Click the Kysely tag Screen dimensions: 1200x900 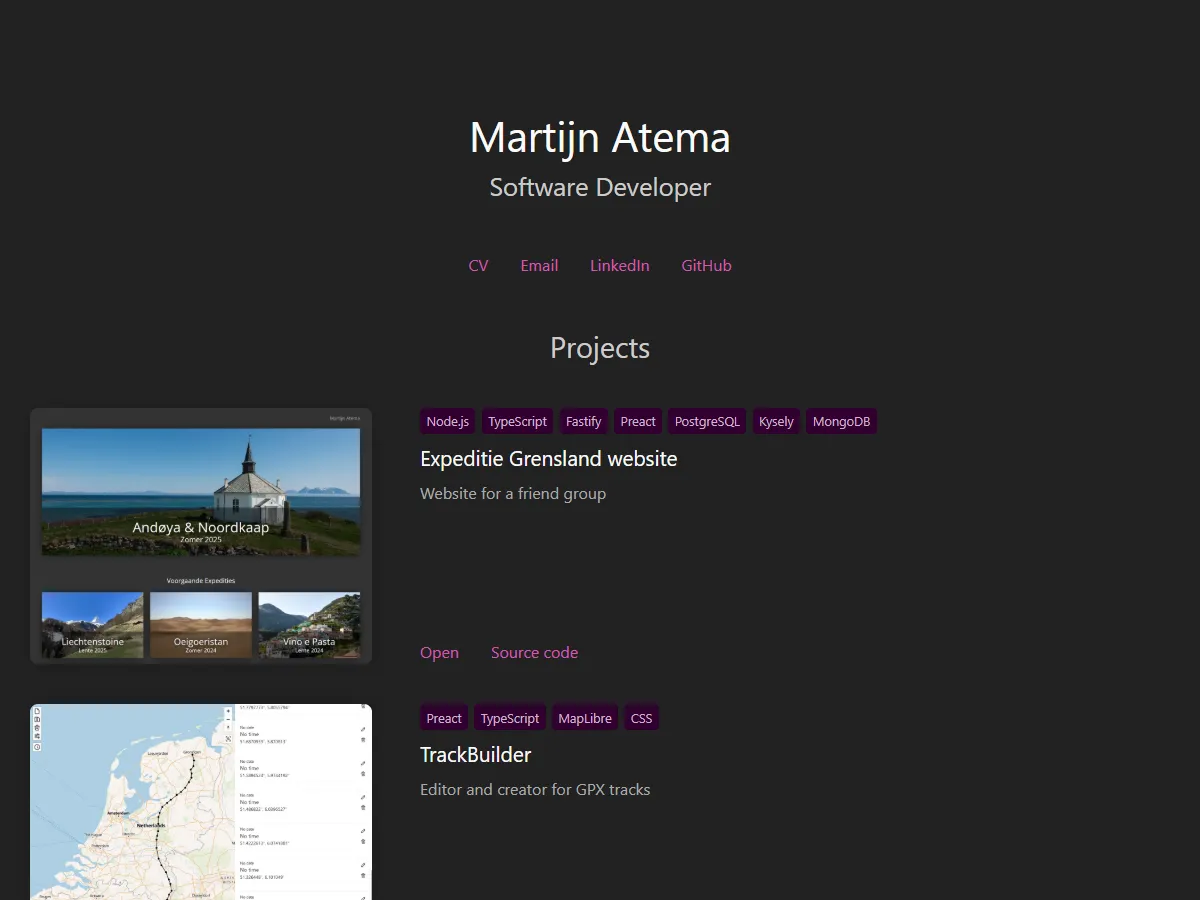pos(776,422)
